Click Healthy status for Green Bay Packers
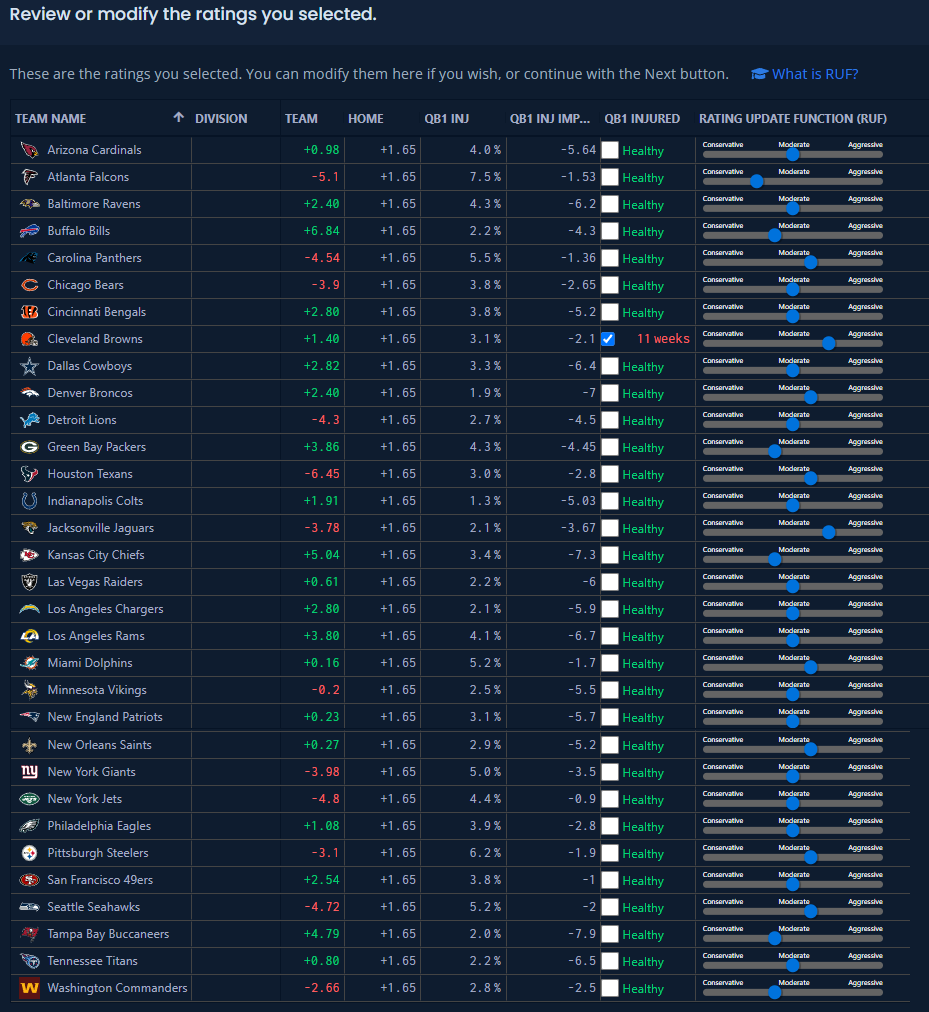Screen dimensions: 929x1012 click(x=643, y=447)
